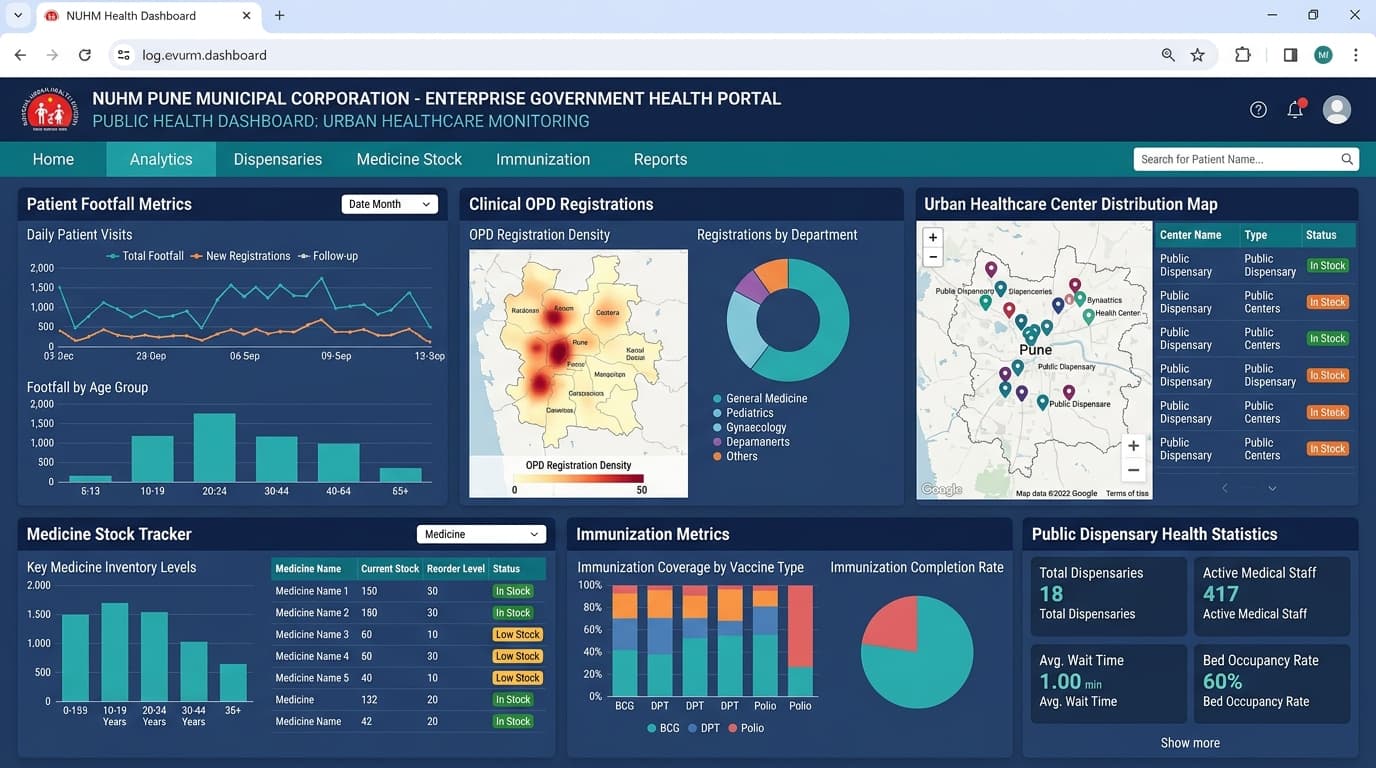Click the user profile avatar

[1337, 110]
